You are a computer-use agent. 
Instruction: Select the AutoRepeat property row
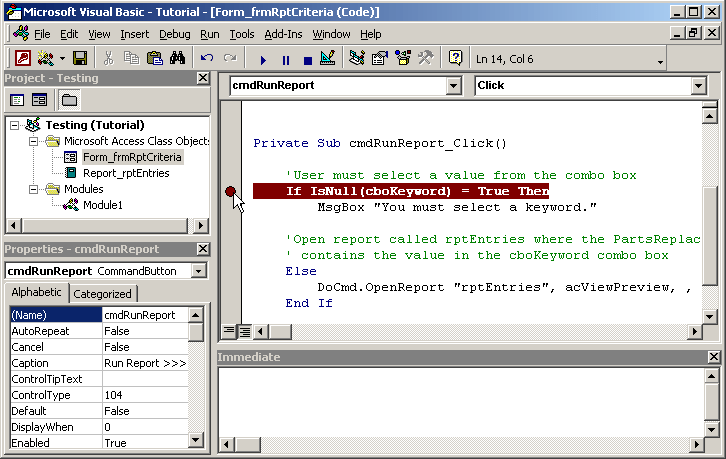point(99,331)
